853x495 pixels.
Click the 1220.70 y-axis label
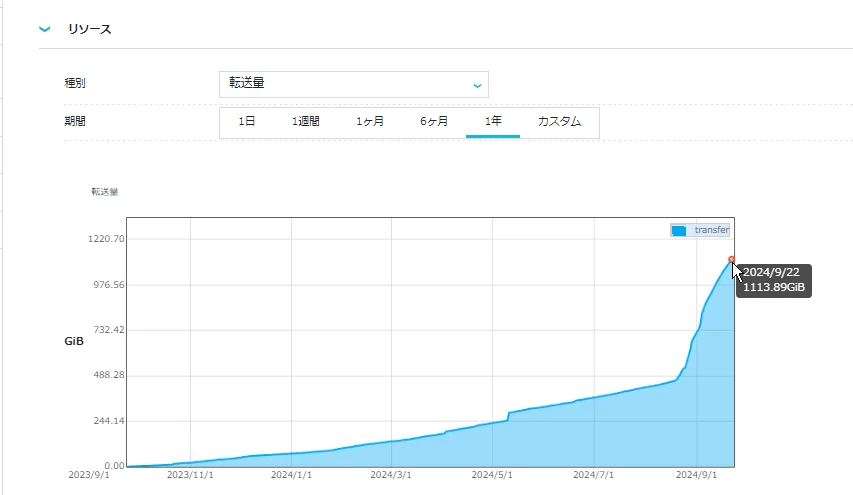(x=105, y=239)
